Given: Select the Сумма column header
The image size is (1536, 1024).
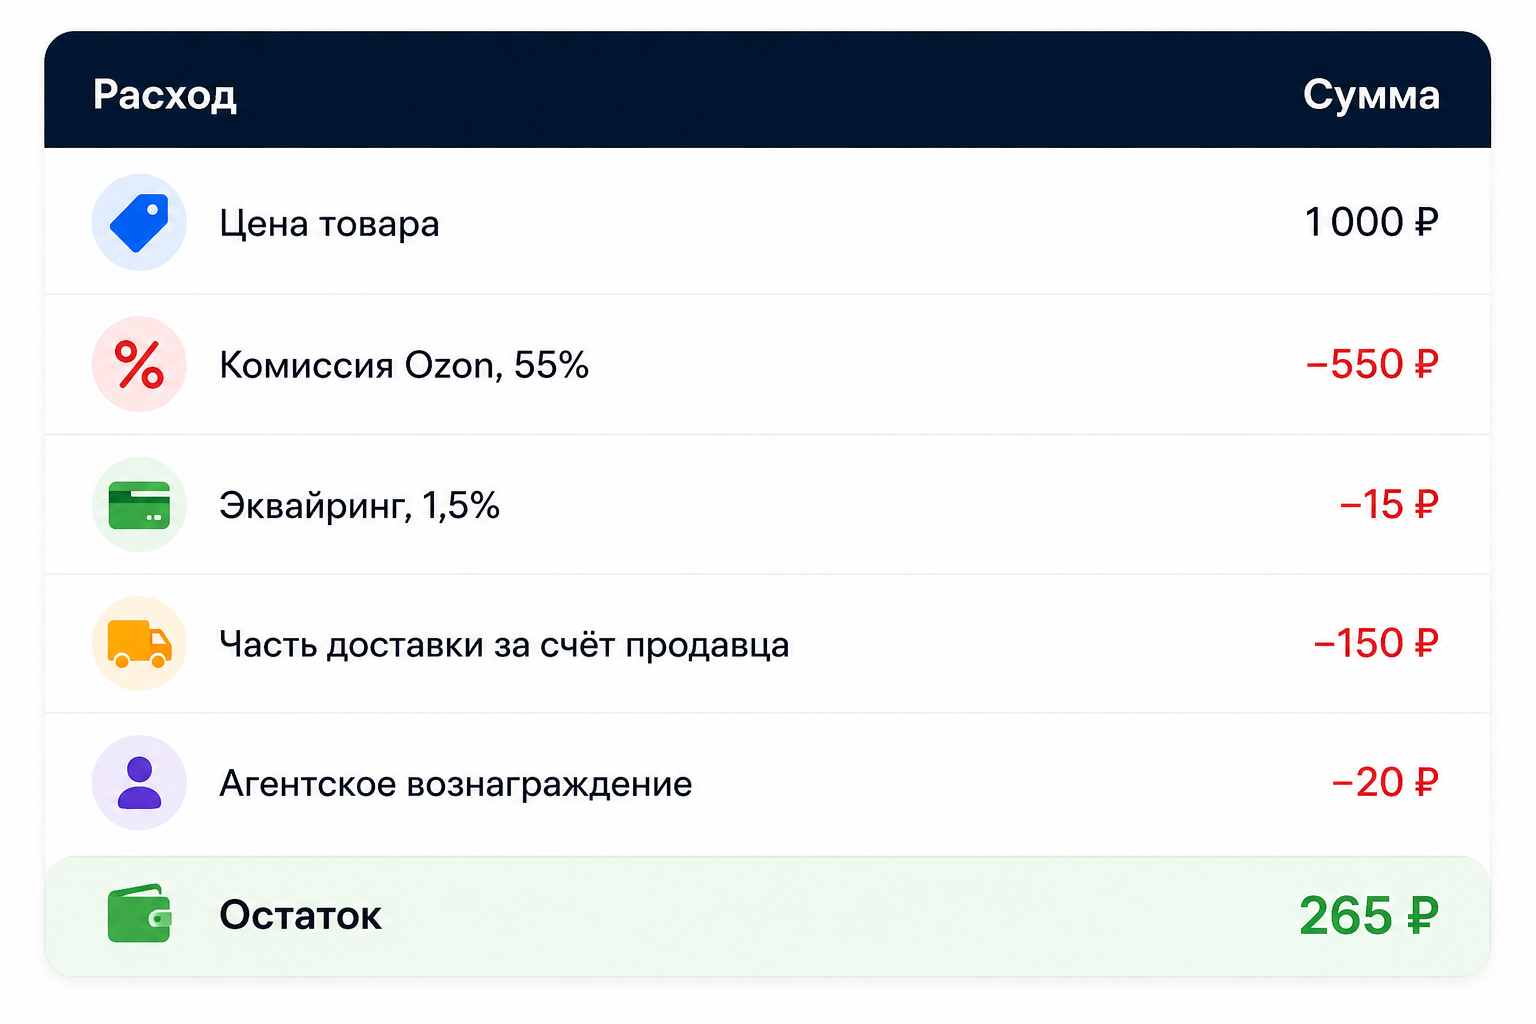Looking at the screenshot, I should pos(1371,95).
